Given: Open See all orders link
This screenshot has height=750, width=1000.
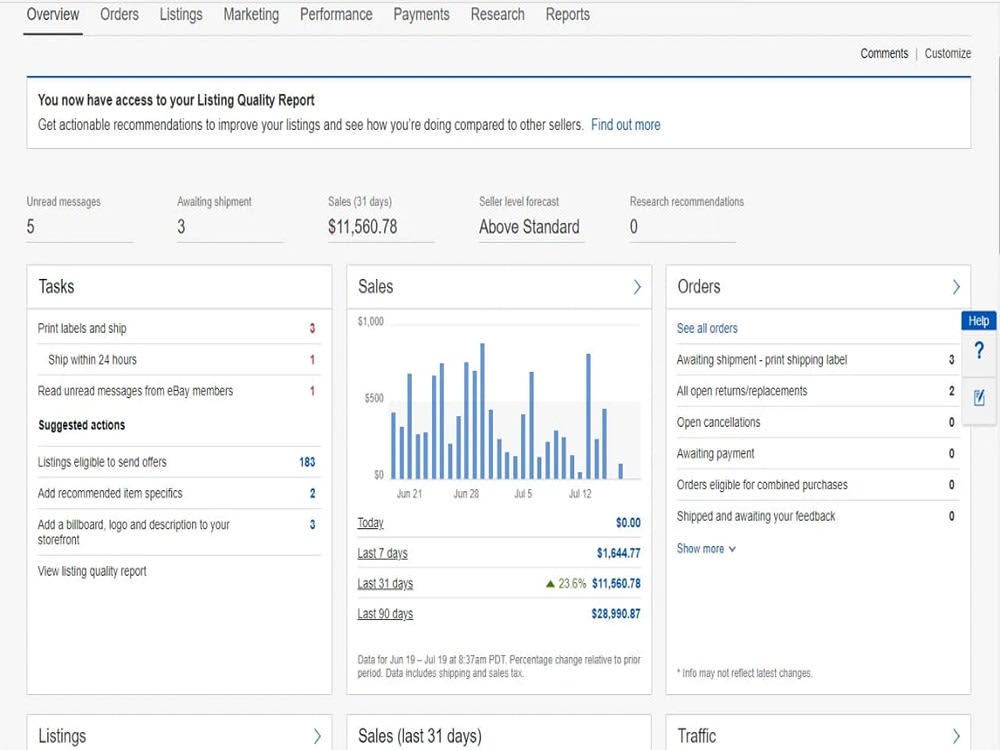Looking at the screenshot, I should [x=707, y=328].
